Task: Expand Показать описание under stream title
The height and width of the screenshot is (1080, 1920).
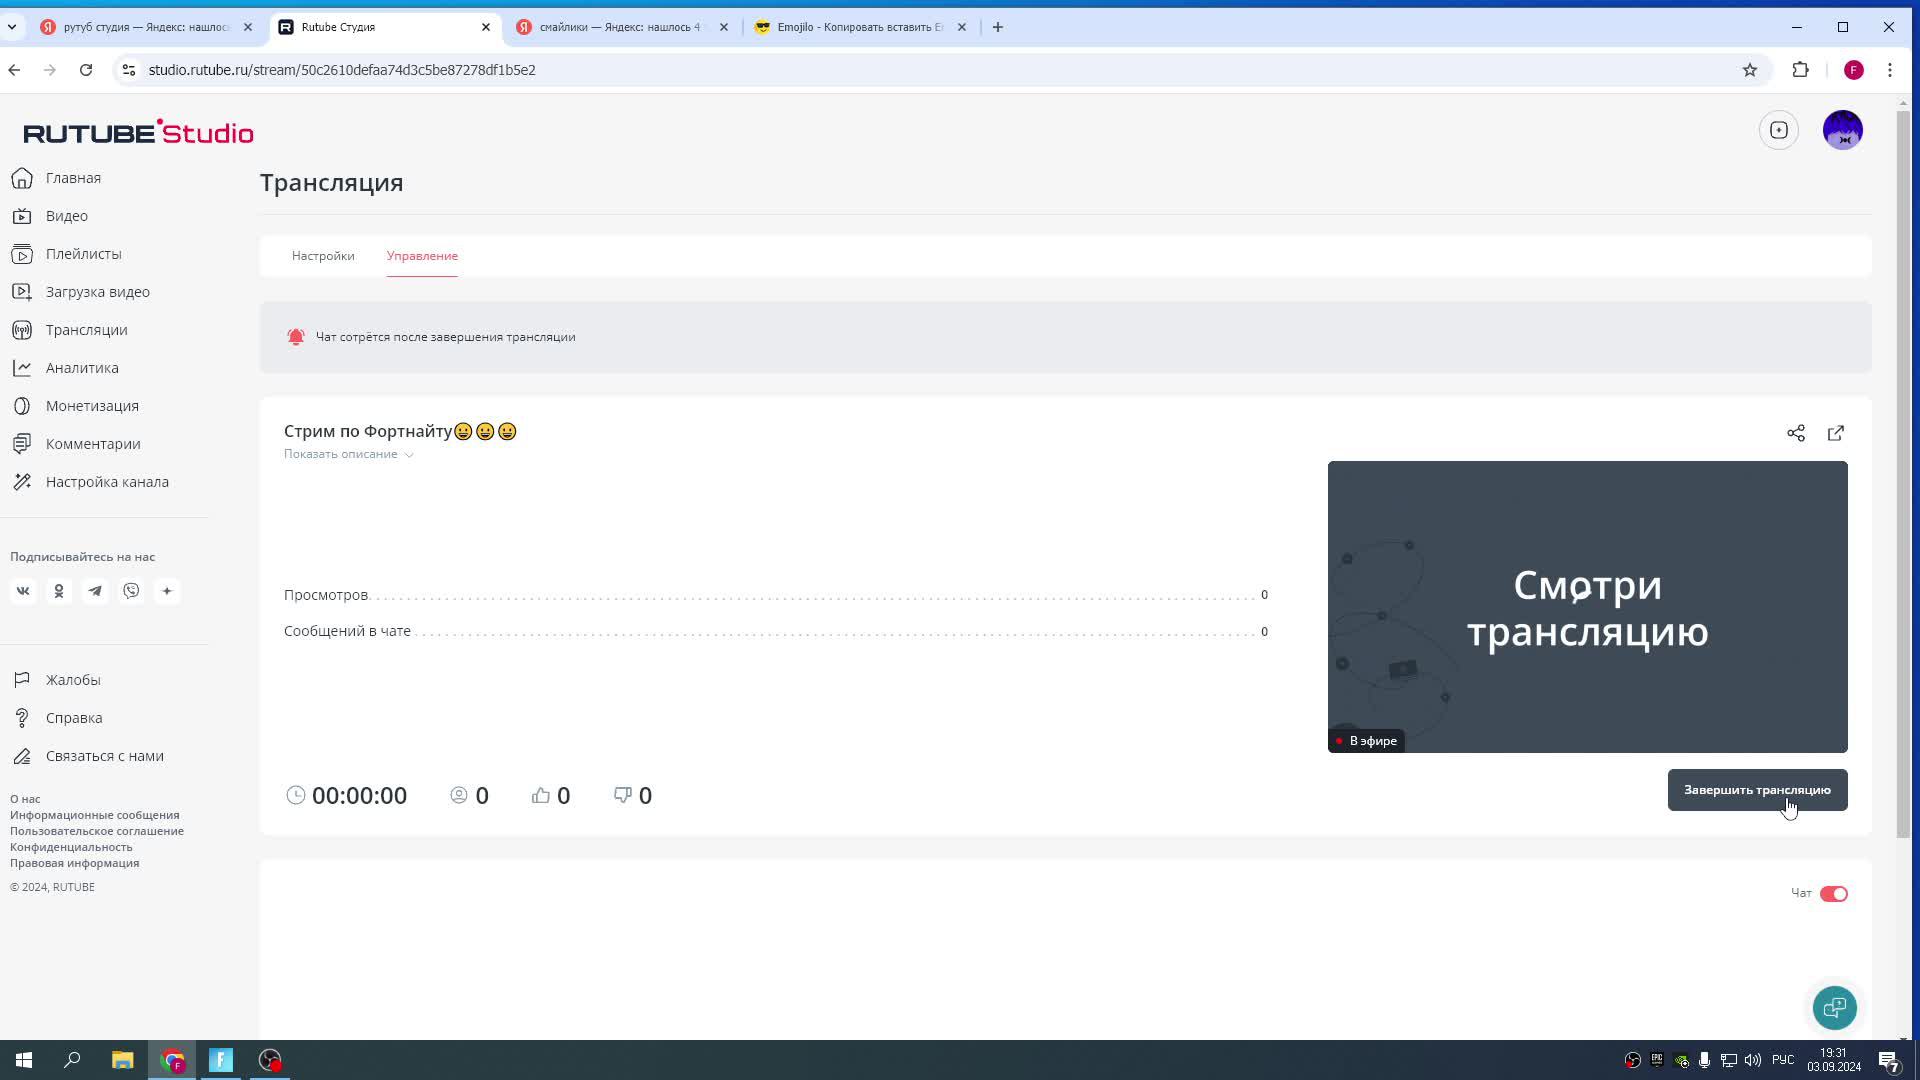Action: coord(348,454)
